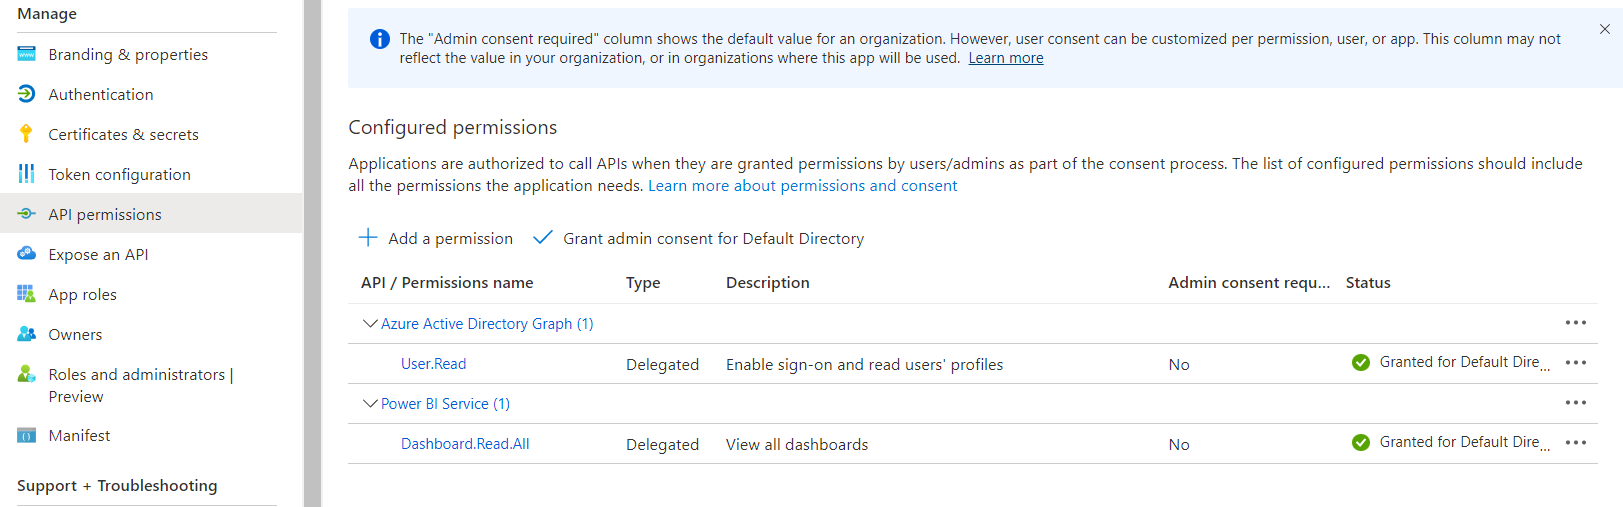Click the Configured permissions heading
The height and width of the screenshot is (507, 1623).
[452, 127]
